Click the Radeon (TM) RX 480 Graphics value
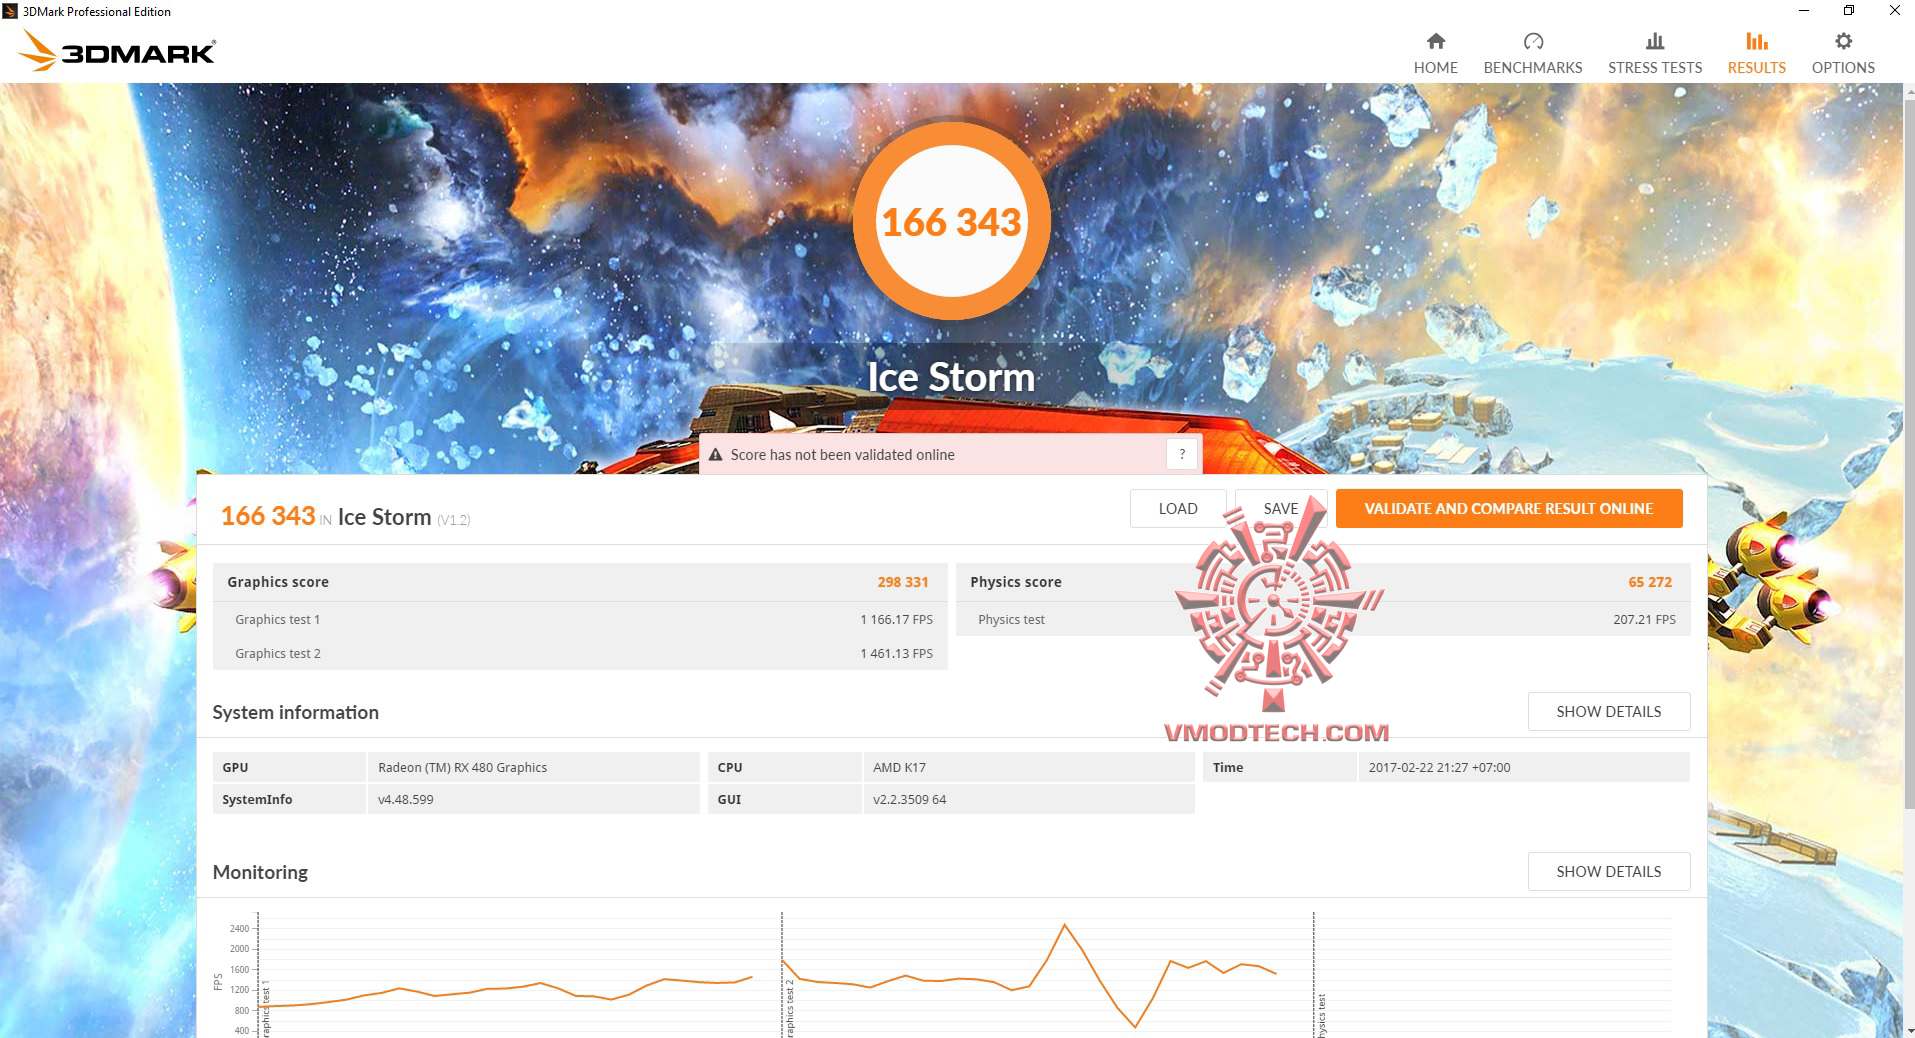This screenshot has height=1038, width=1915. pyautogui.click(x=463, y=768)
